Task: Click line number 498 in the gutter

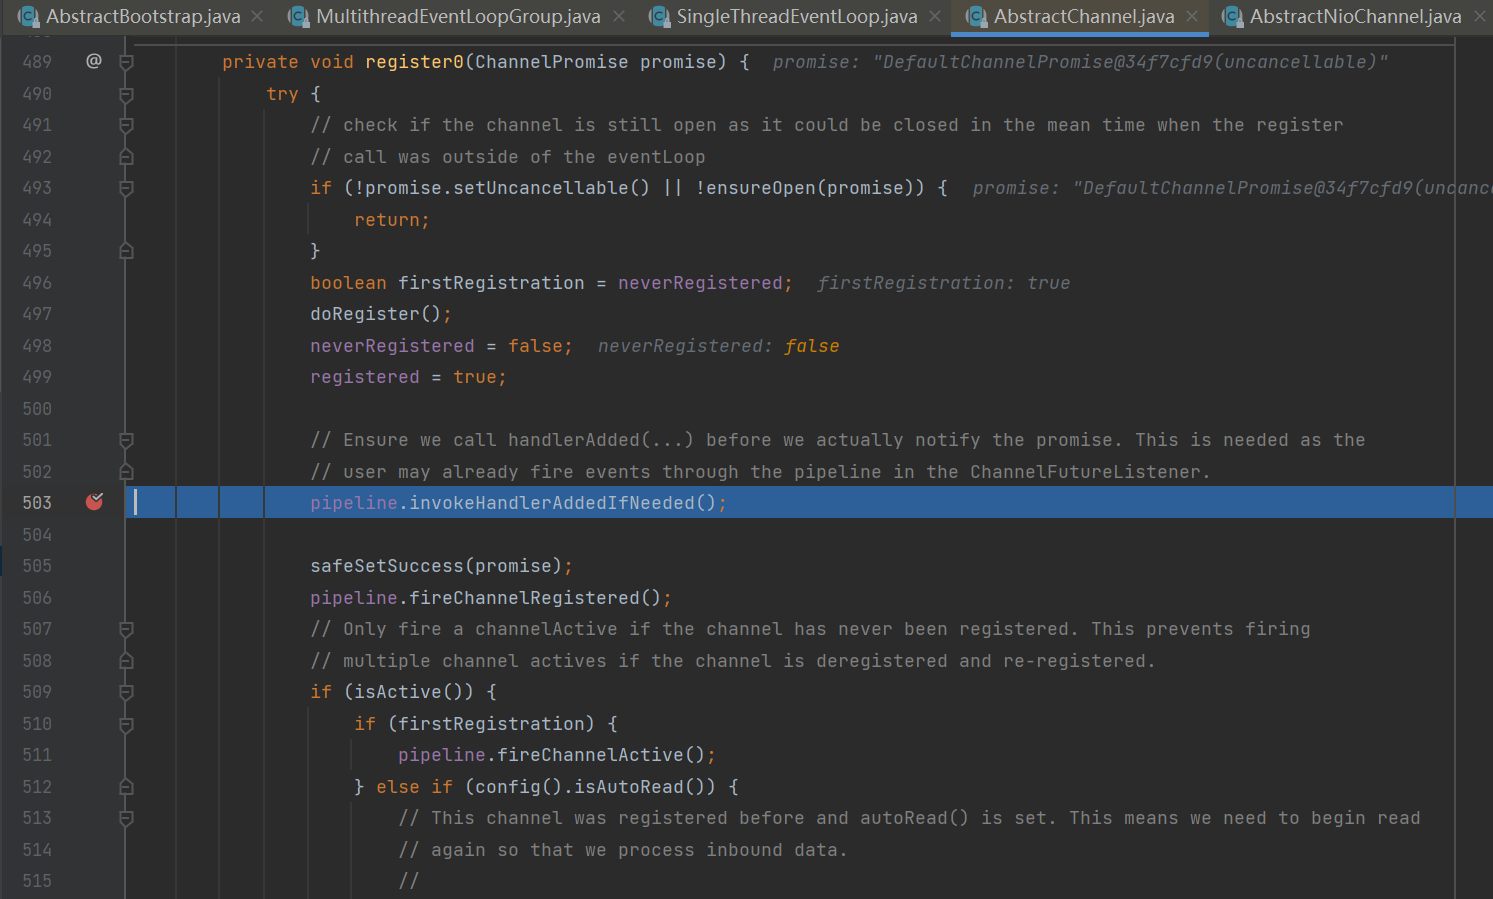Action: 37,346
